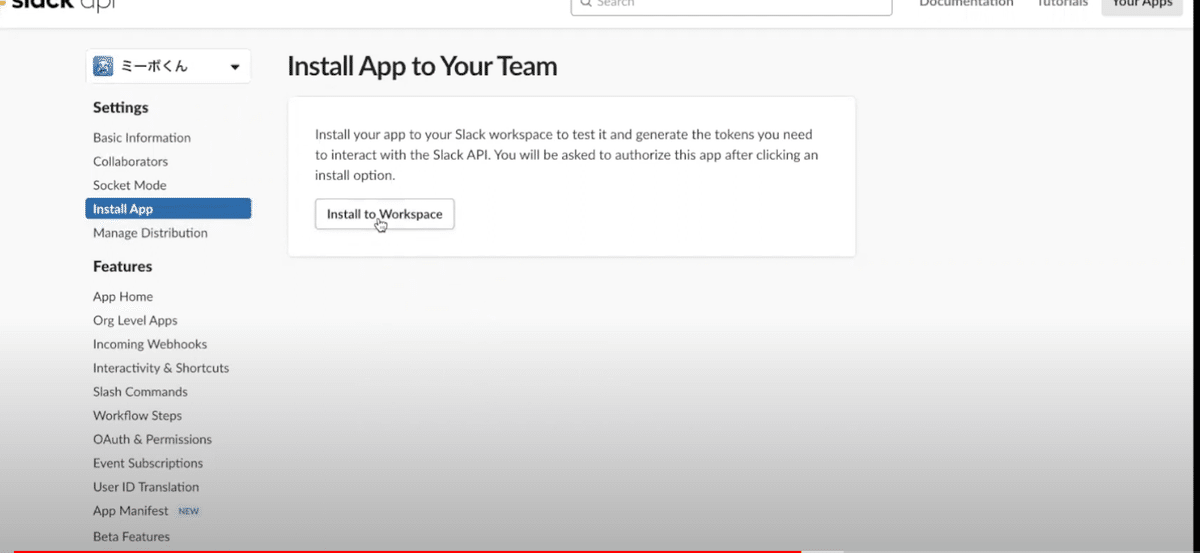Open Basic Information settings
This screenshot has height=553, width=1200.
point(142,138)
